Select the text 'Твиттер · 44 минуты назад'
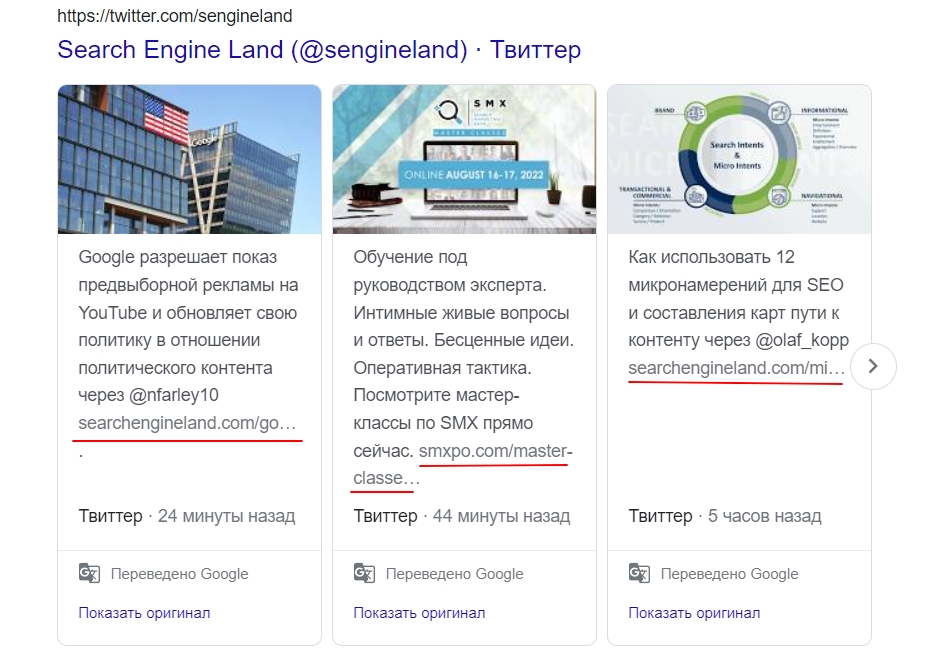 (462, 516)
